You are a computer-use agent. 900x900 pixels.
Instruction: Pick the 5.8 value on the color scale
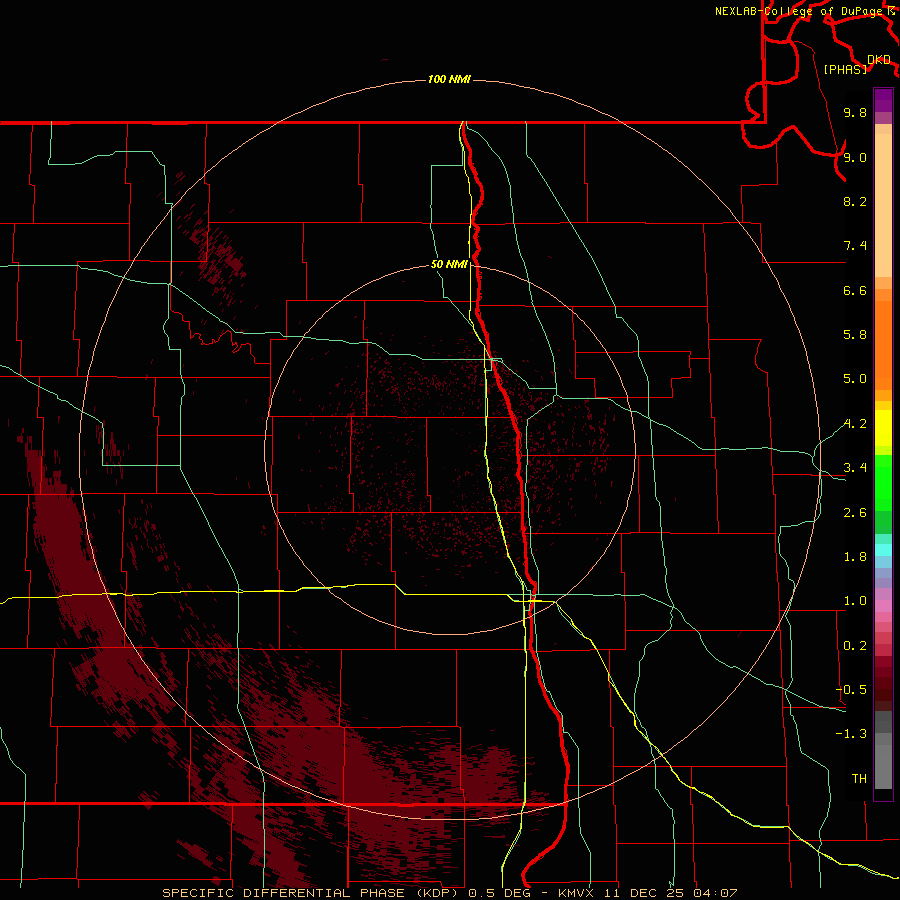pos(855,335)
